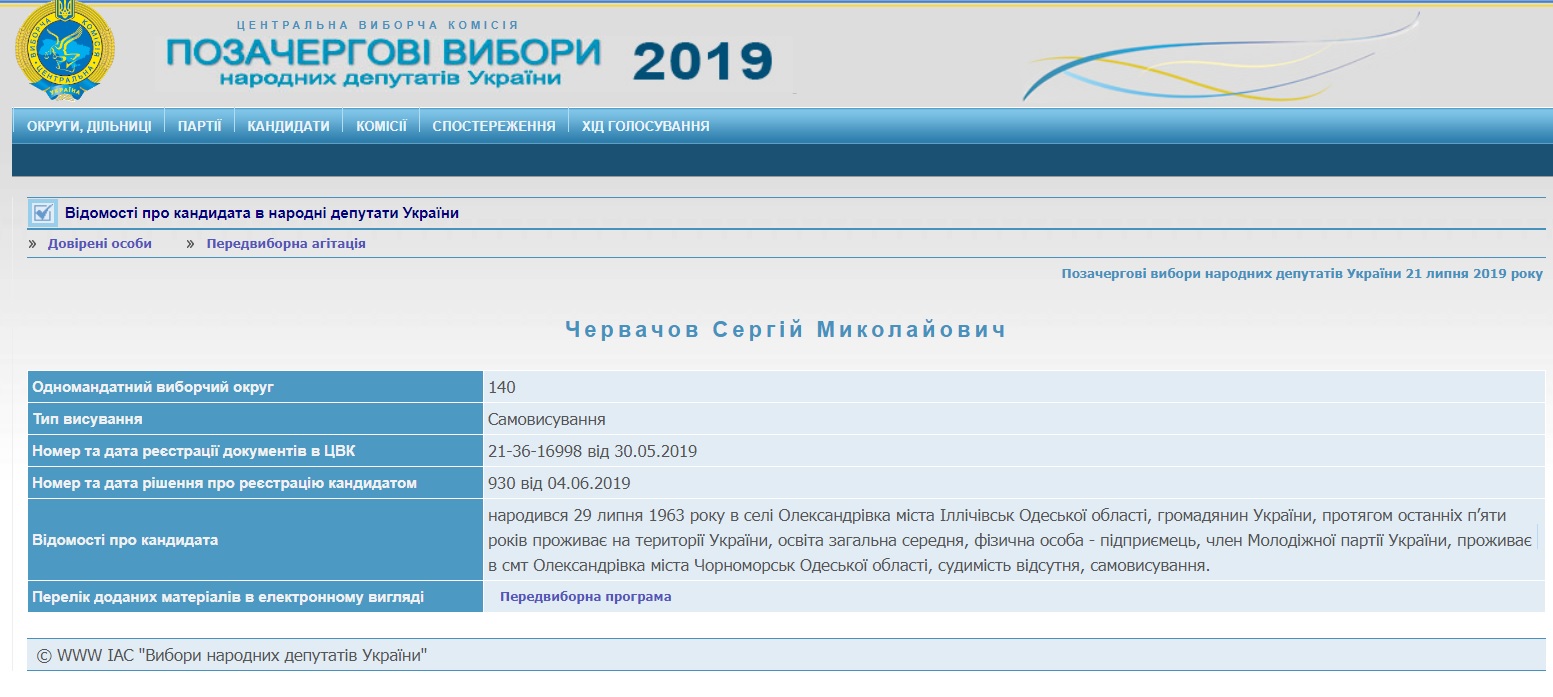Click the Тип висування row label

[255, 419]
